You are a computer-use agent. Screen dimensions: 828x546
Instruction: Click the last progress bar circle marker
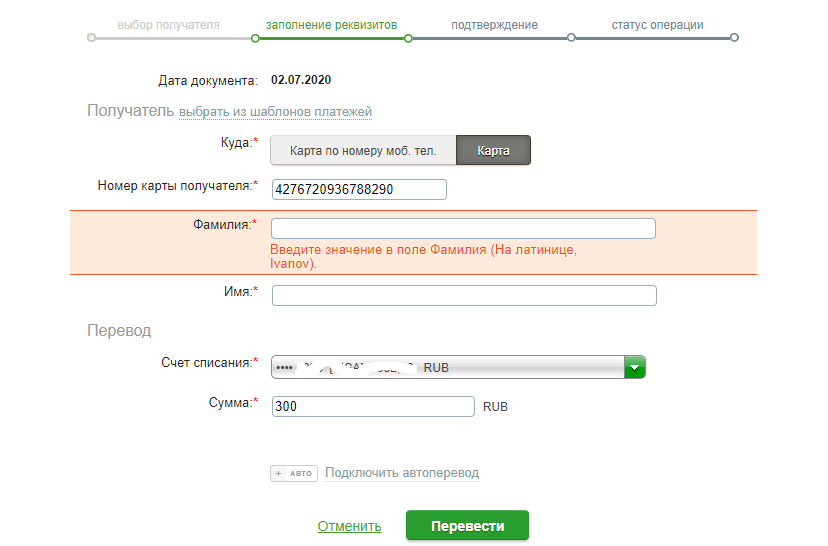734,37
